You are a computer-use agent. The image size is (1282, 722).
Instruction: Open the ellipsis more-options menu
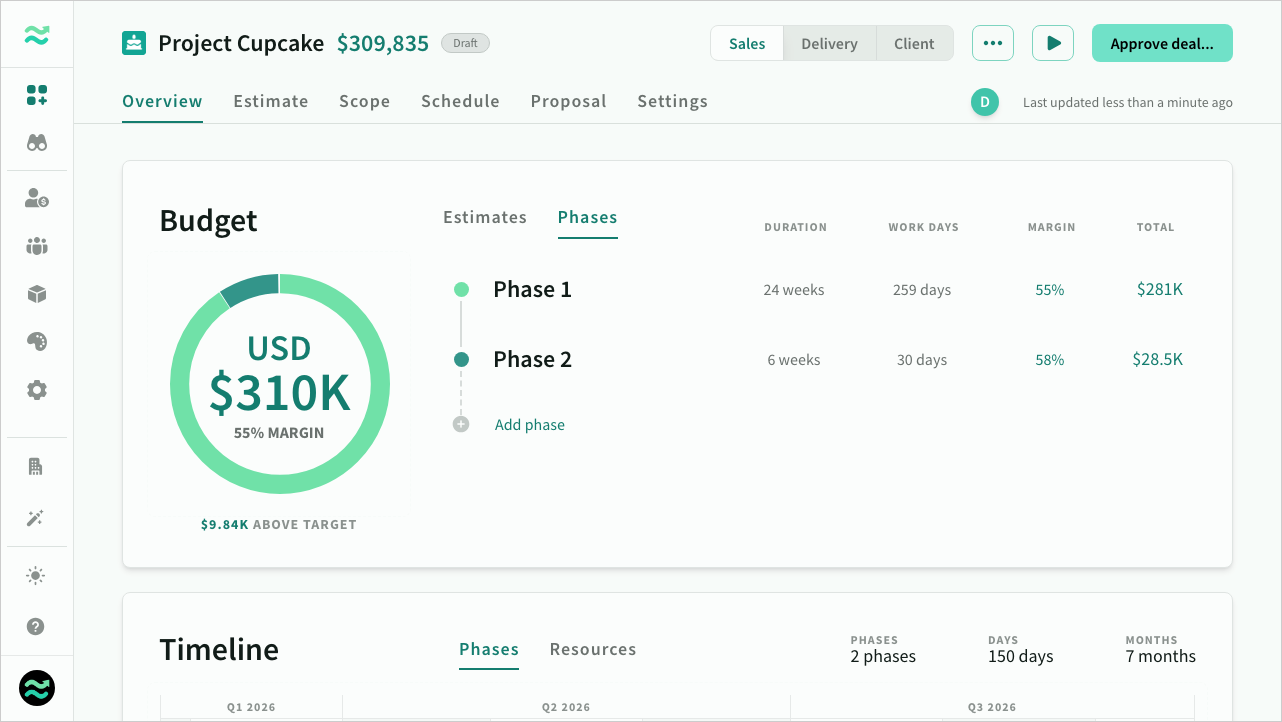click(992, 42)
